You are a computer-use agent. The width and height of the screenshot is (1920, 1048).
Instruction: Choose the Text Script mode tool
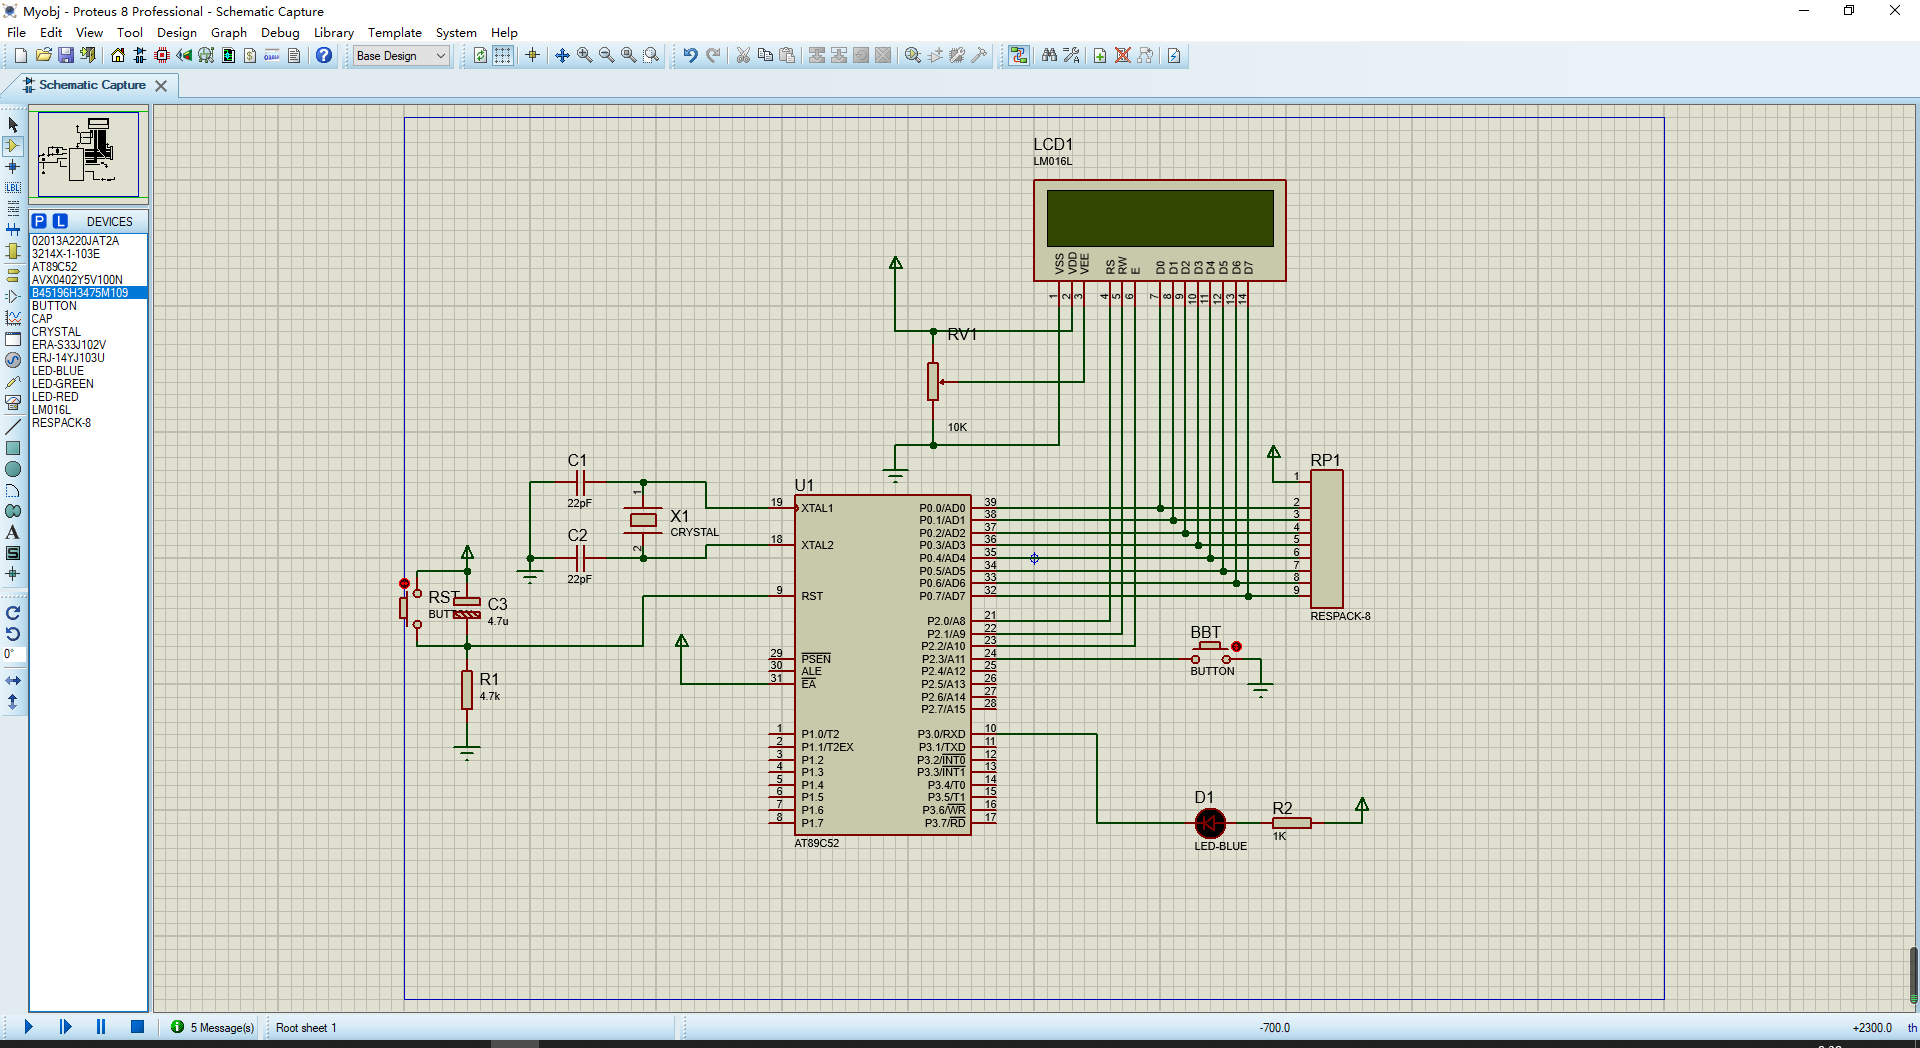tap(13, 209)
